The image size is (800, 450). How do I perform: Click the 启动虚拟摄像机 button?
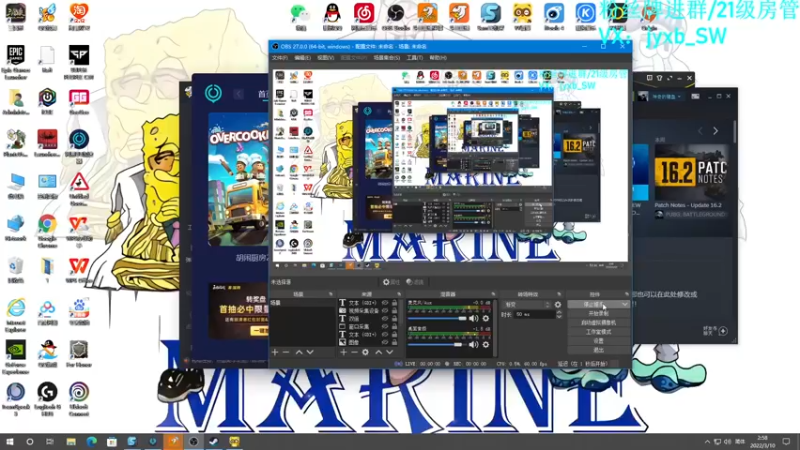coord(598,323)
